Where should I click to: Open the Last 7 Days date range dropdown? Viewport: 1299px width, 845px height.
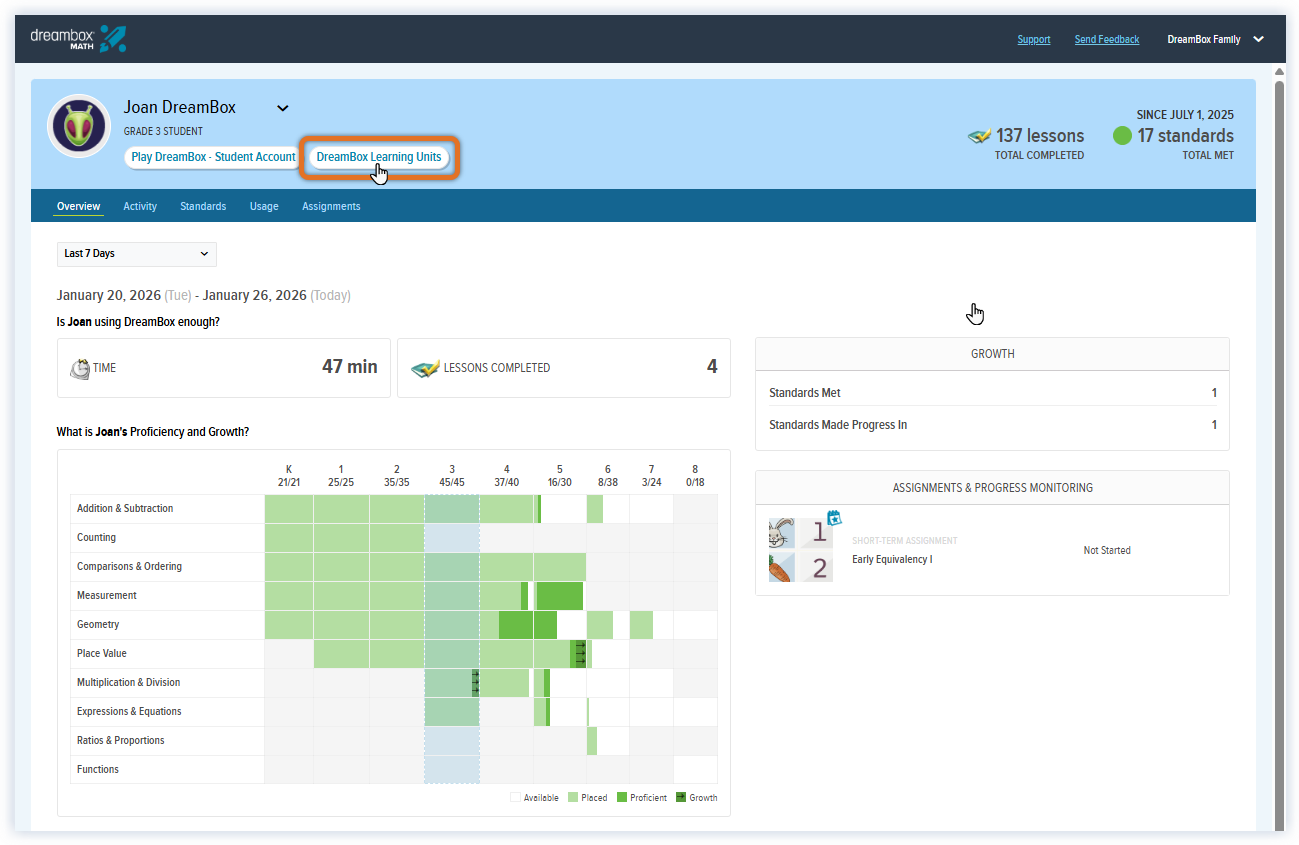point(137,254)
